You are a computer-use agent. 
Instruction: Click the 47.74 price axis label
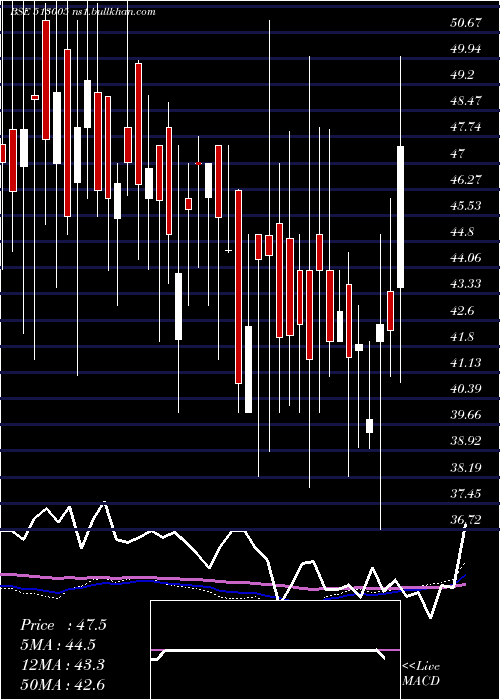(466, 127)
